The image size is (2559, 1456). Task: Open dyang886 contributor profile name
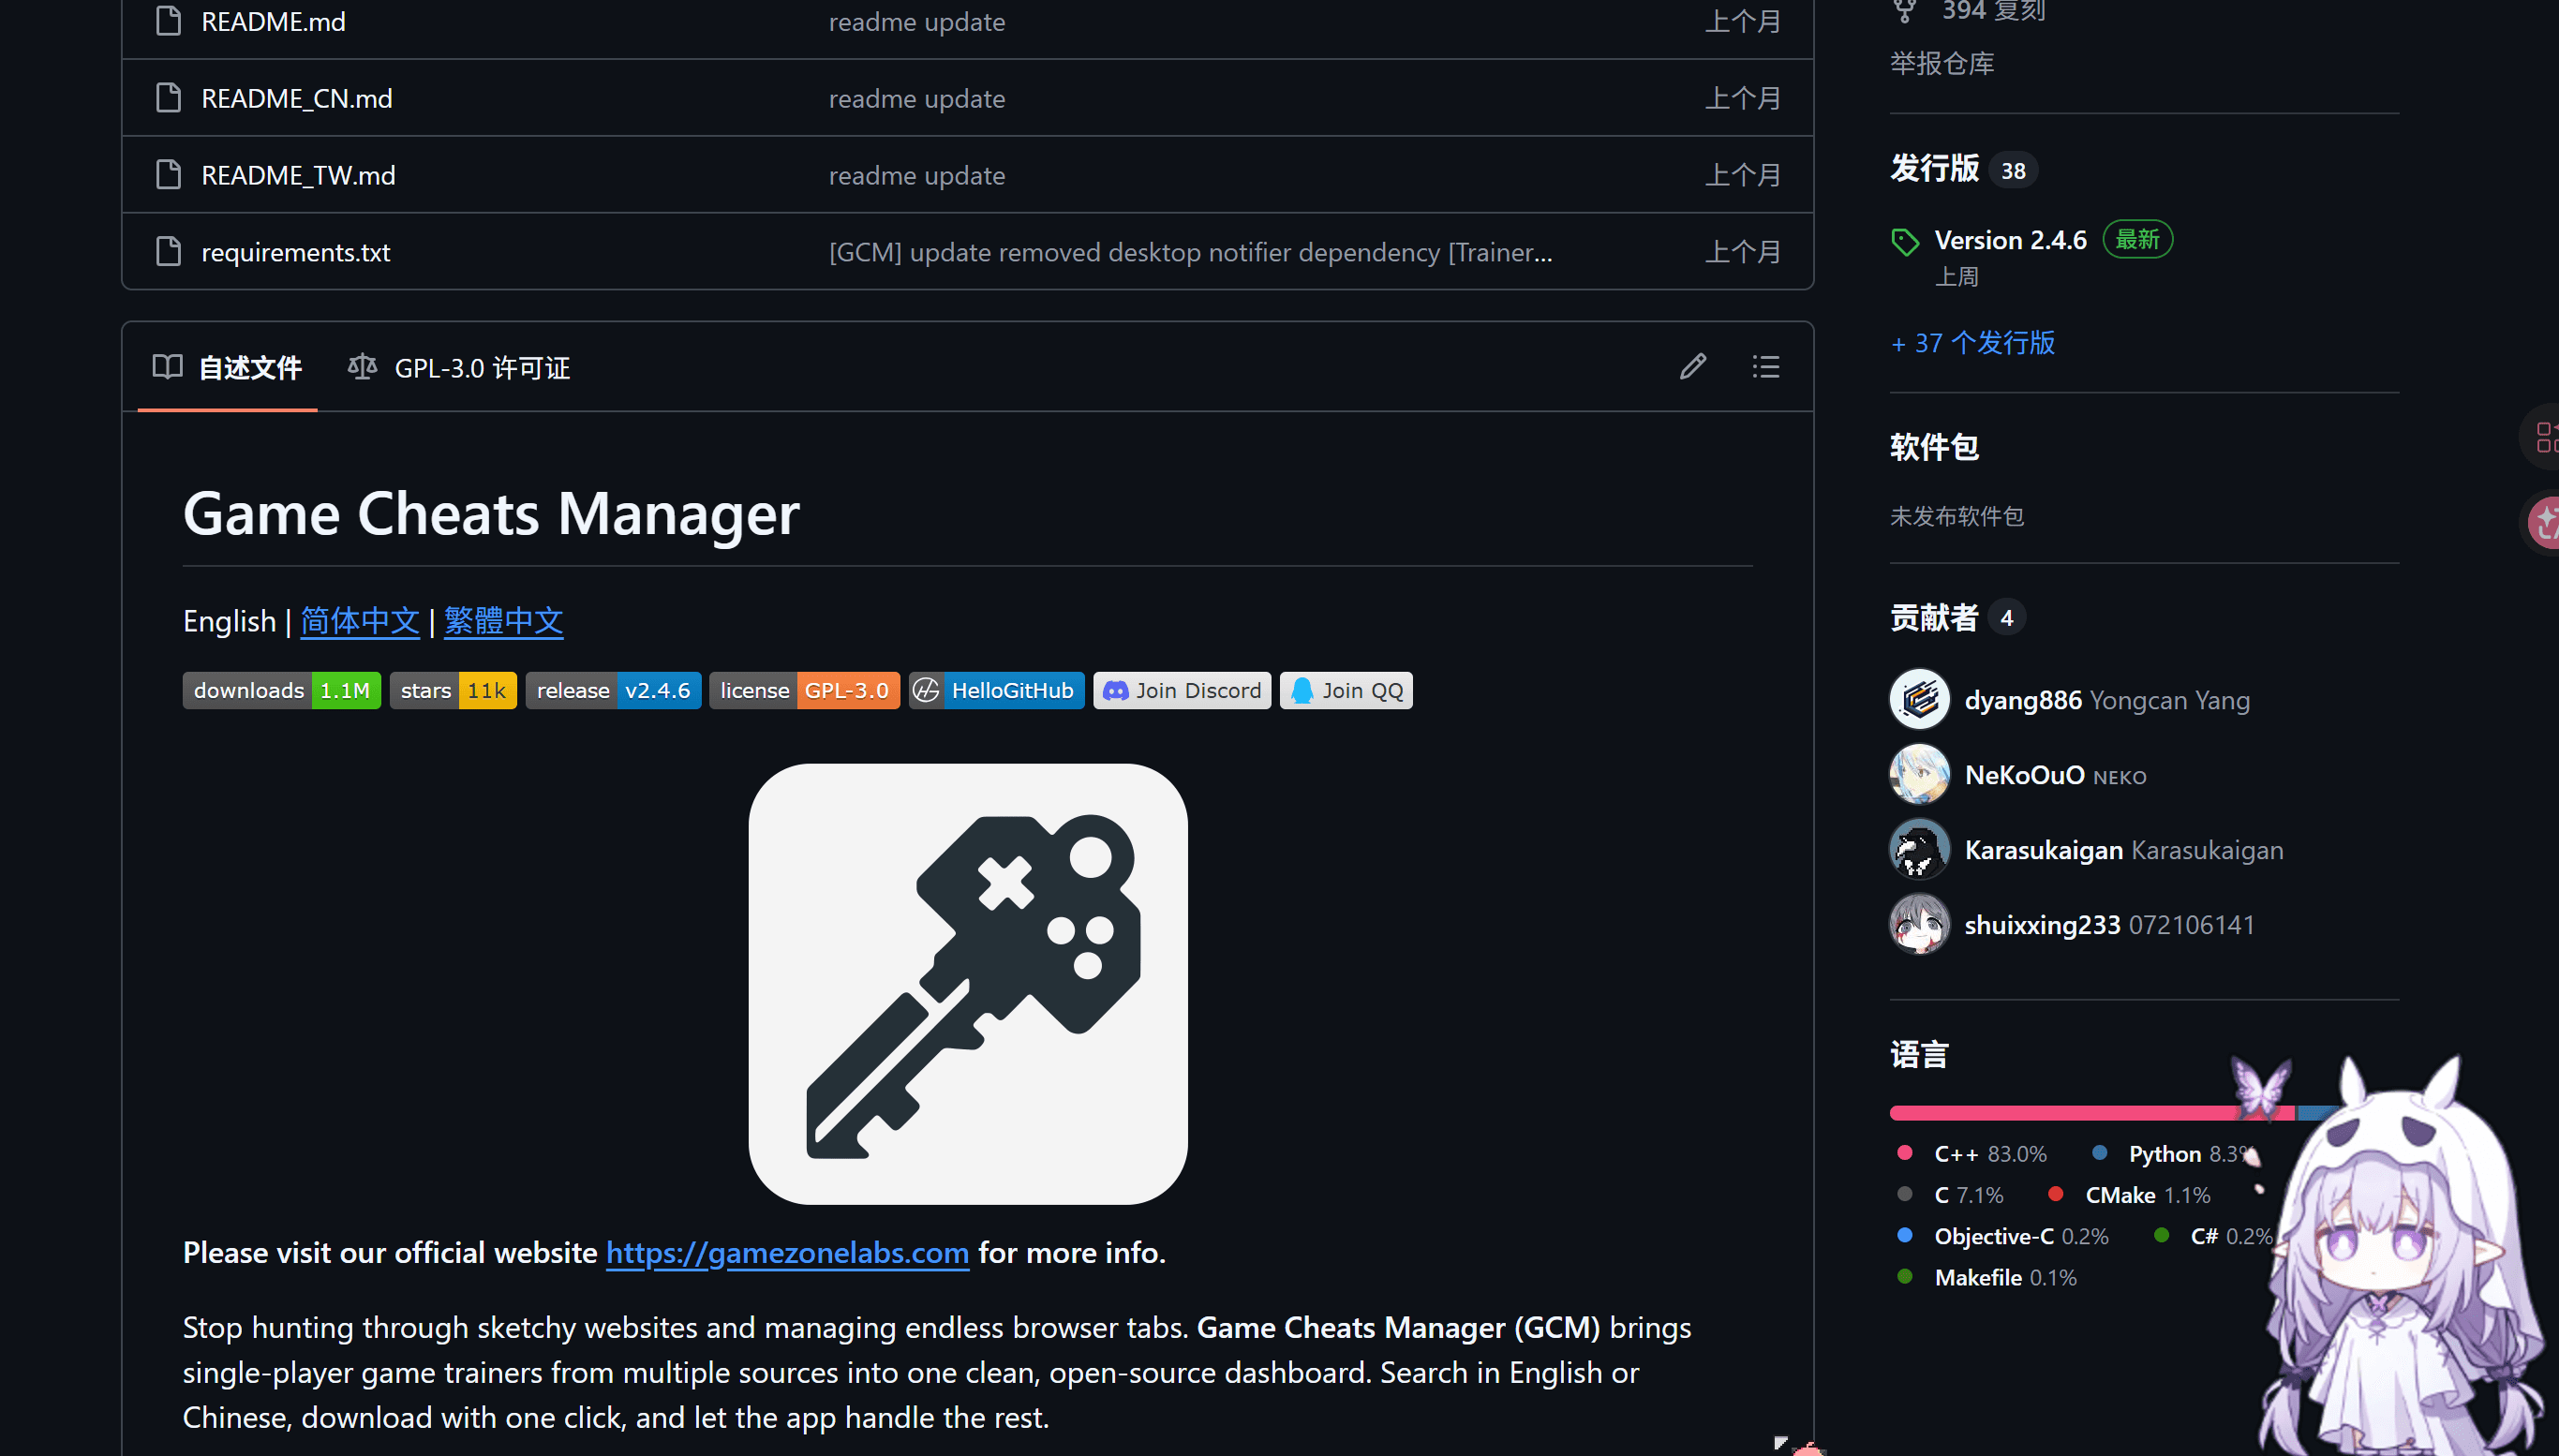point(2023,700)
